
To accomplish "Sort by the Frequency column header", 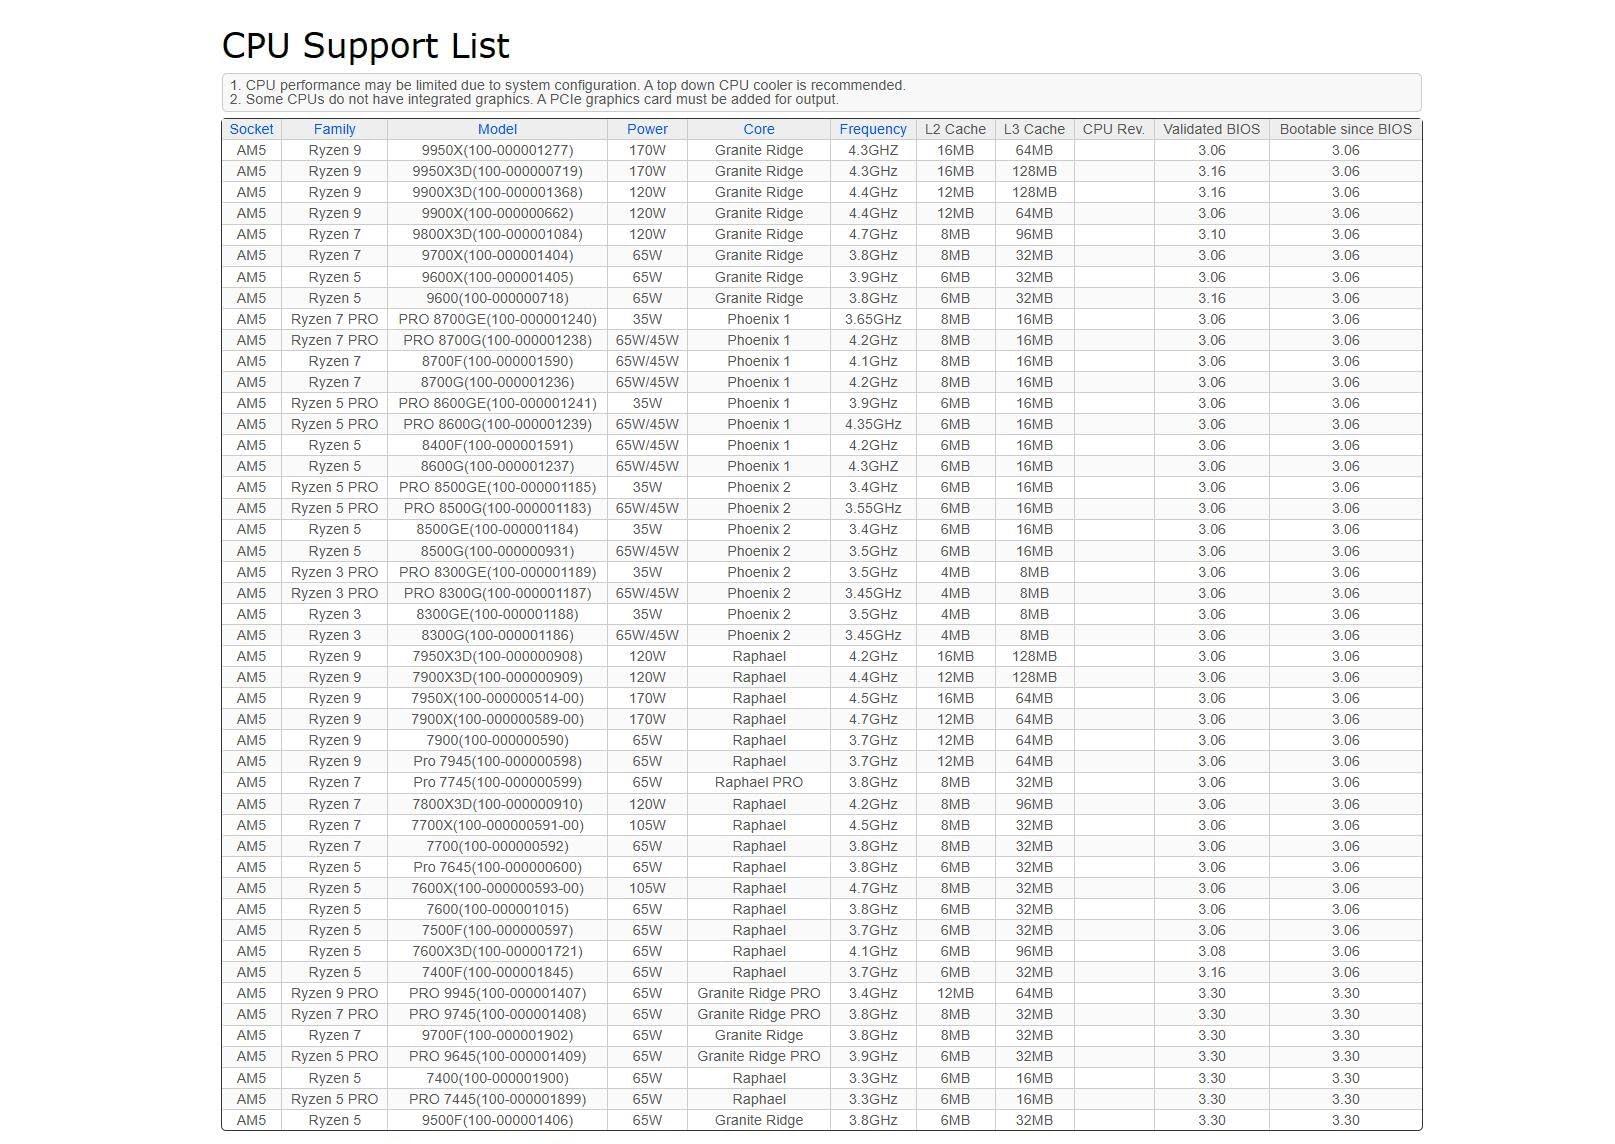I will 872,129.
